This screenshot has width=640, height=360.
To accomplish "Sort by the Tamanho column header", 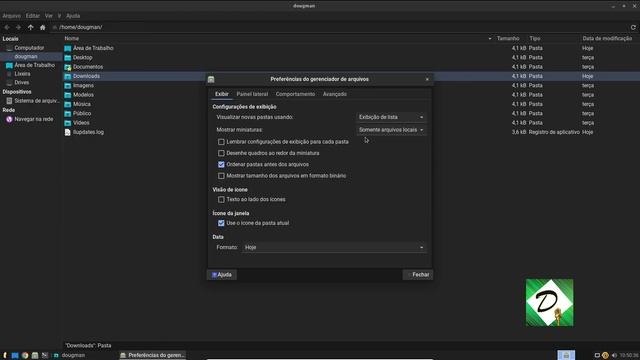I will [x=508, y=38].
